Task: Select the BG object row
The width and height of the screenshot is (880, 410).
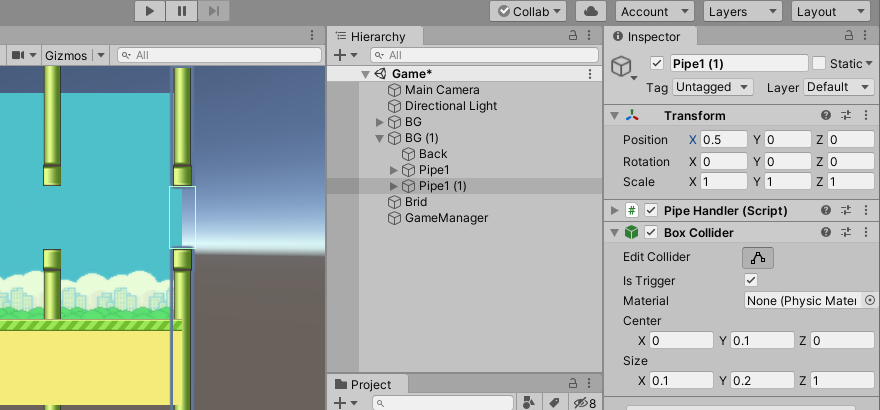Action: point(413,122)
